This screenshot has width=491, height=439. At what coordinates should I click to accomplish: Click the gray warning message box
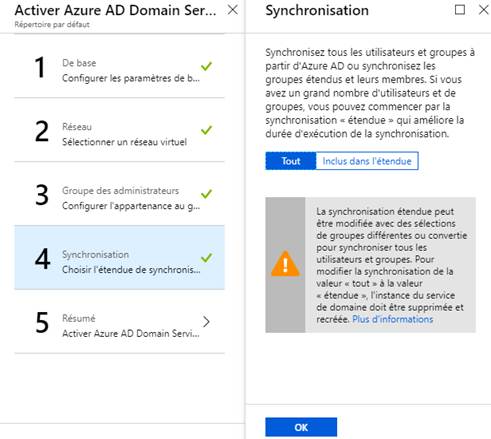[370, 265]
